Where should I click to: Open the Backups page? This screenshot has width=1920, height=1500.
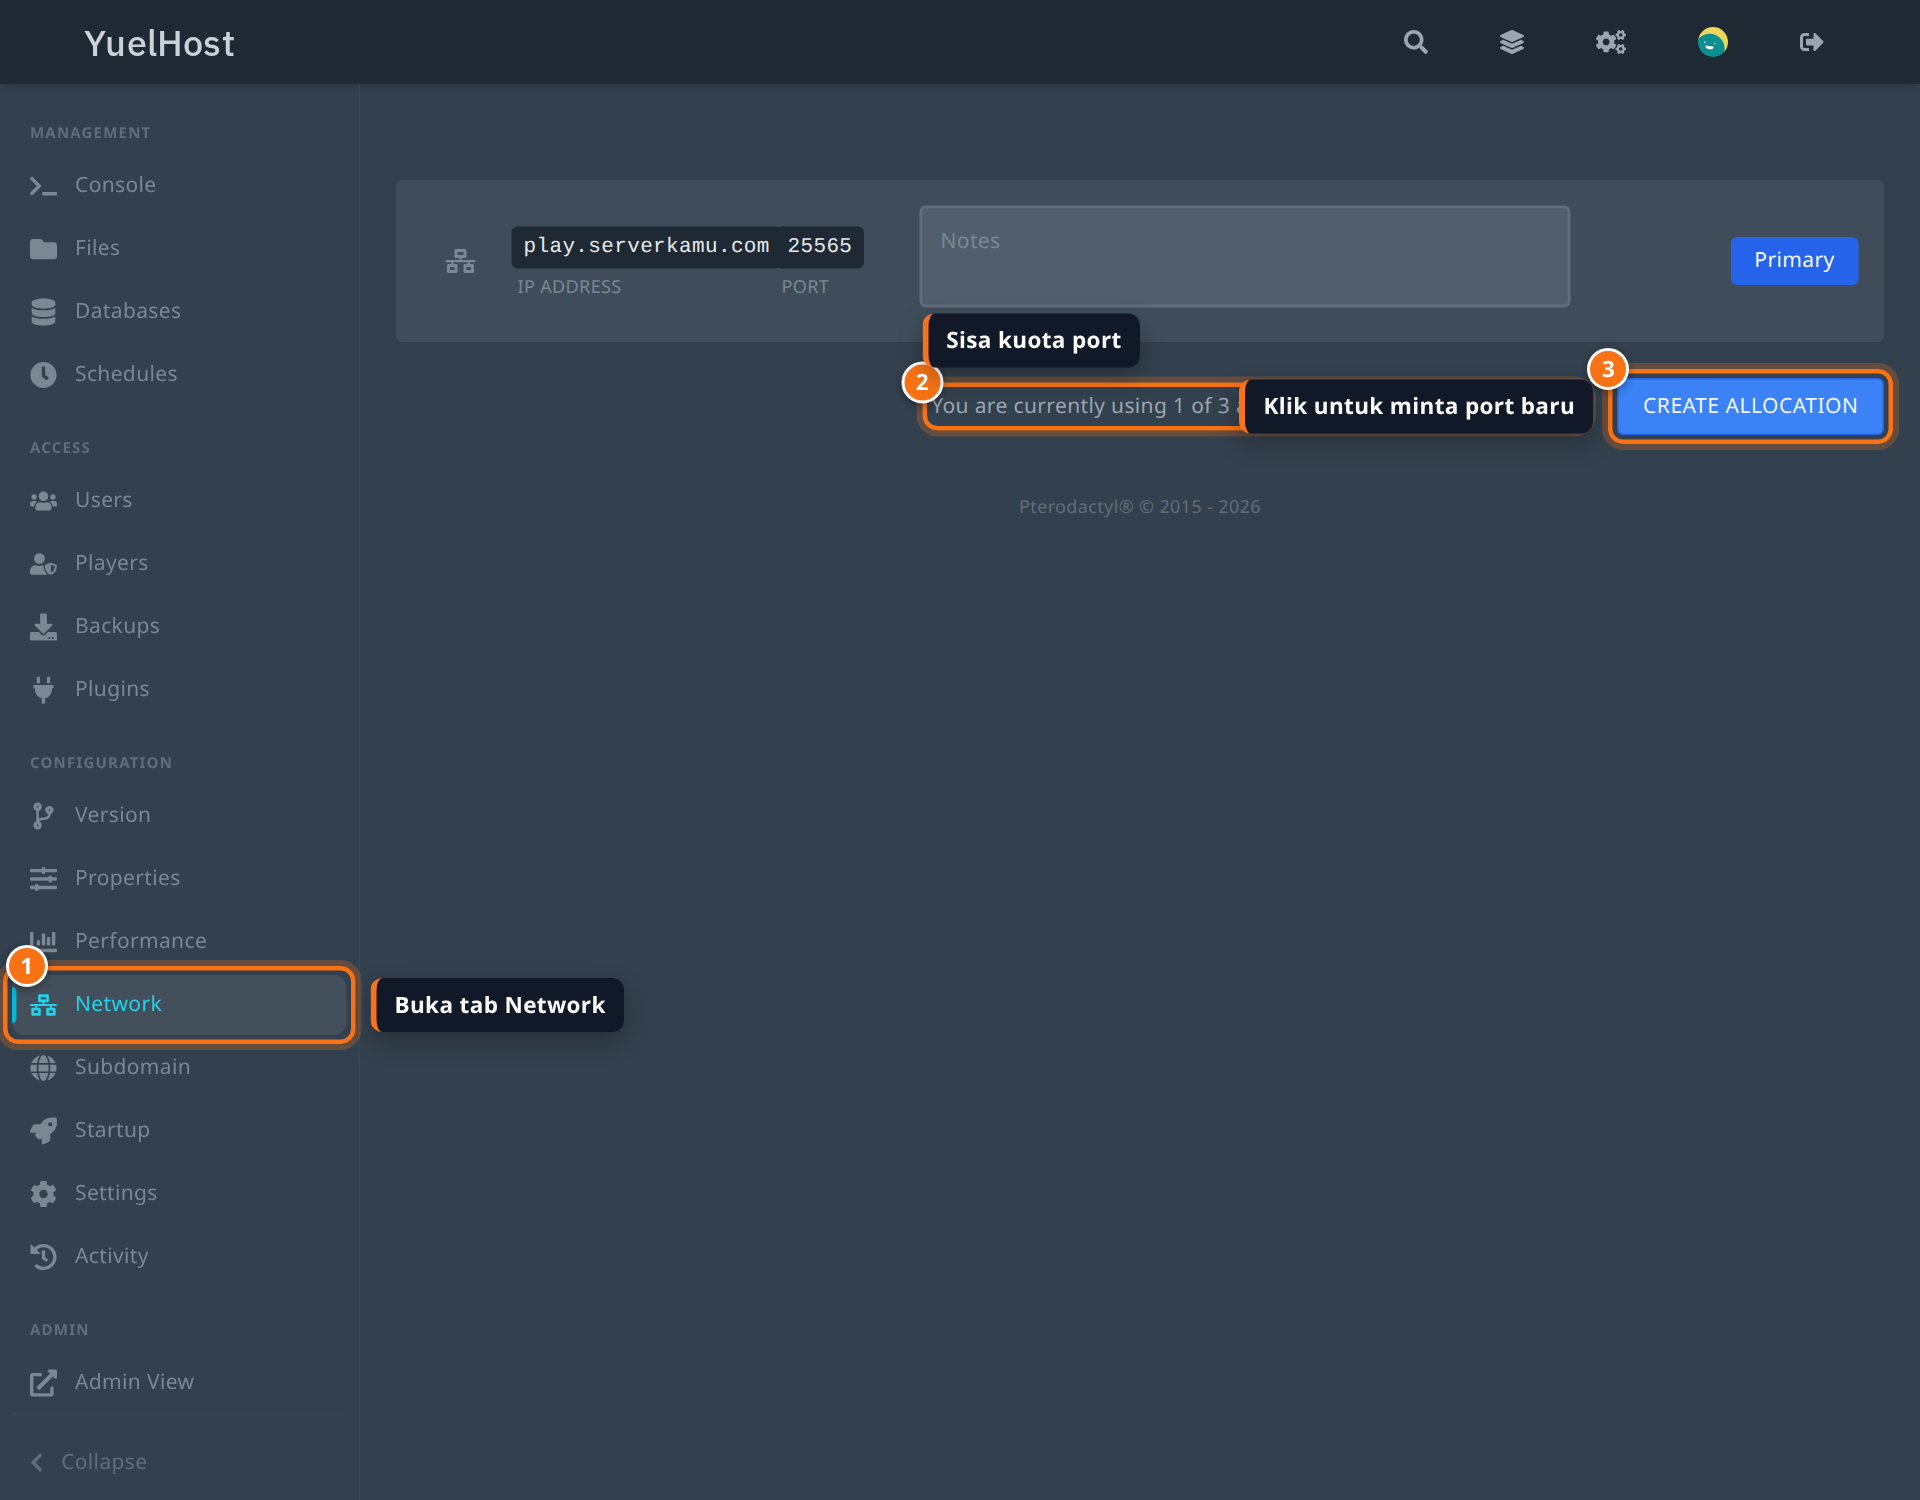[x=180, y=626]
